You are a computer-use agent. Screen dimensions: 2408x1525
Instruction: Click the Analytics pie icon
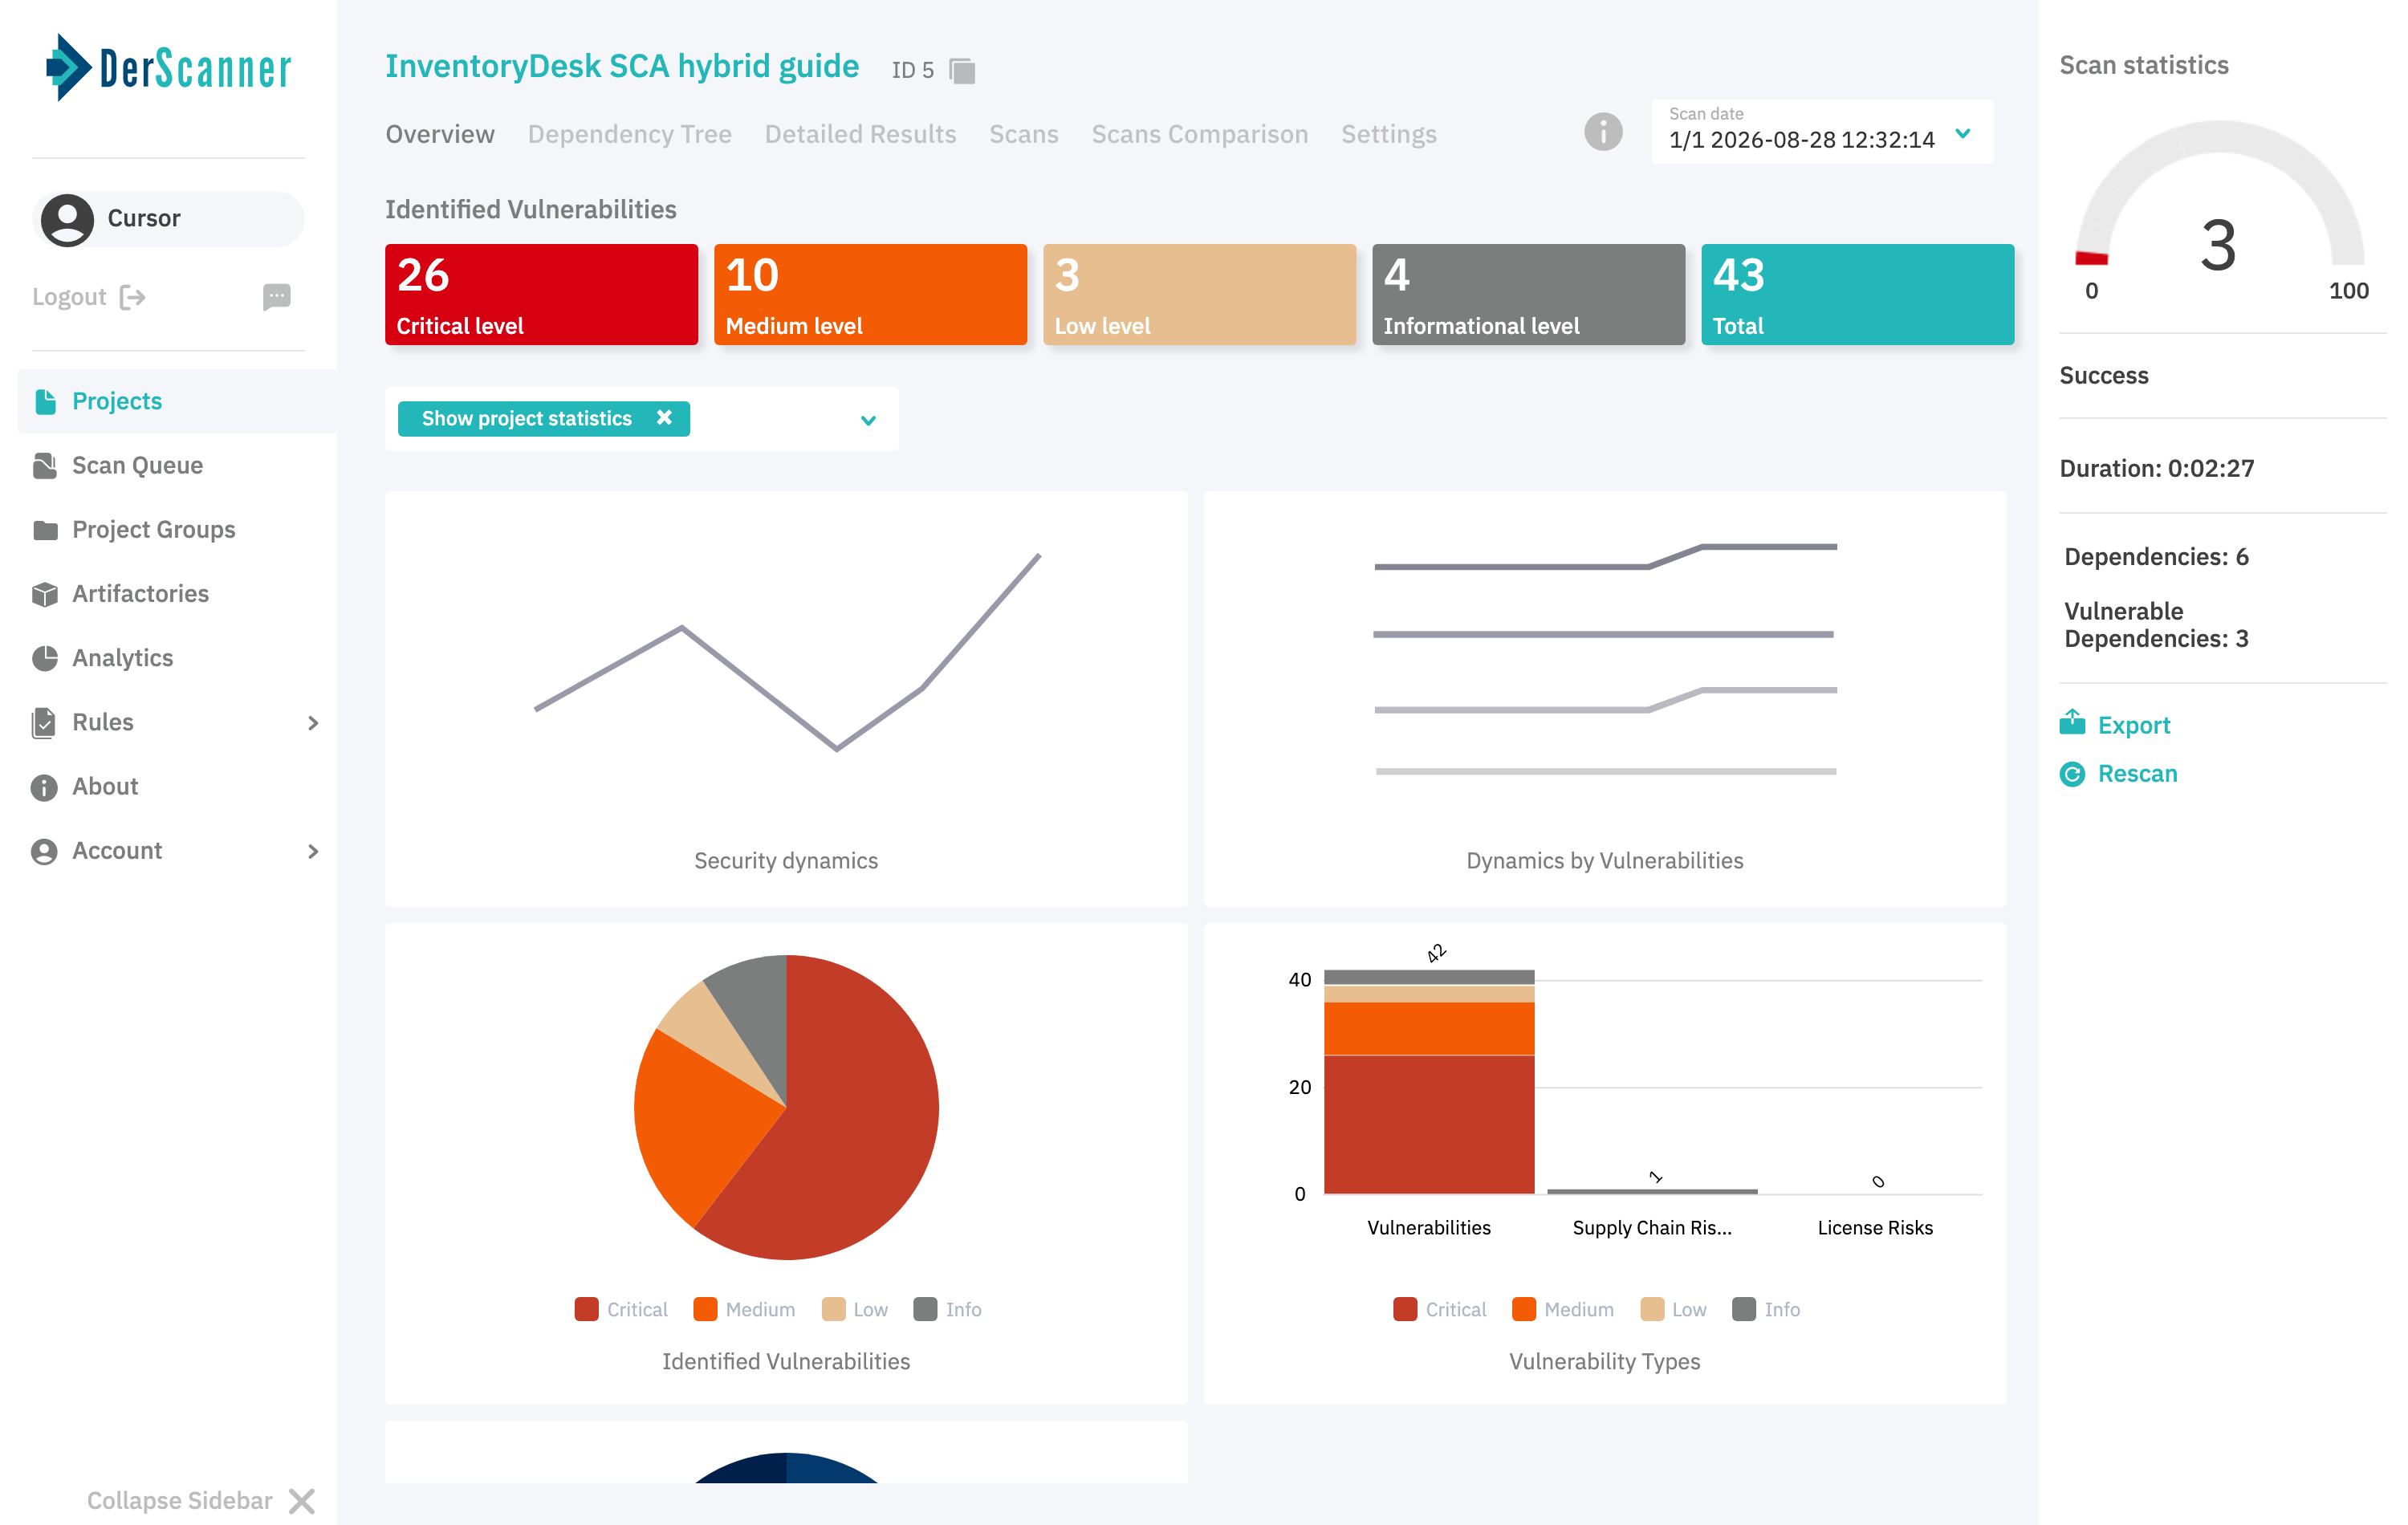click(x=45, y=658)
